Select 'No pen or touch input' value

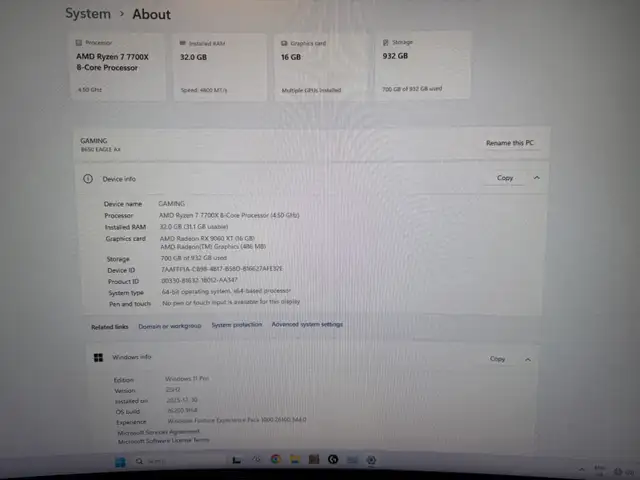(231, 302)
